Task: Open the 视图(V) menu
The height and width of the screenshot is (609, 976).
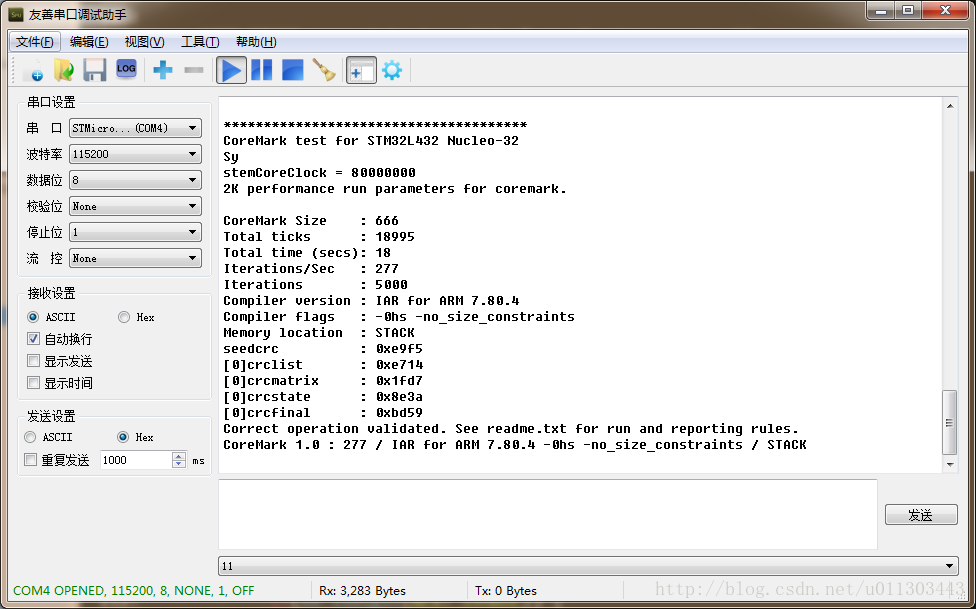Action: pos(144,42)
